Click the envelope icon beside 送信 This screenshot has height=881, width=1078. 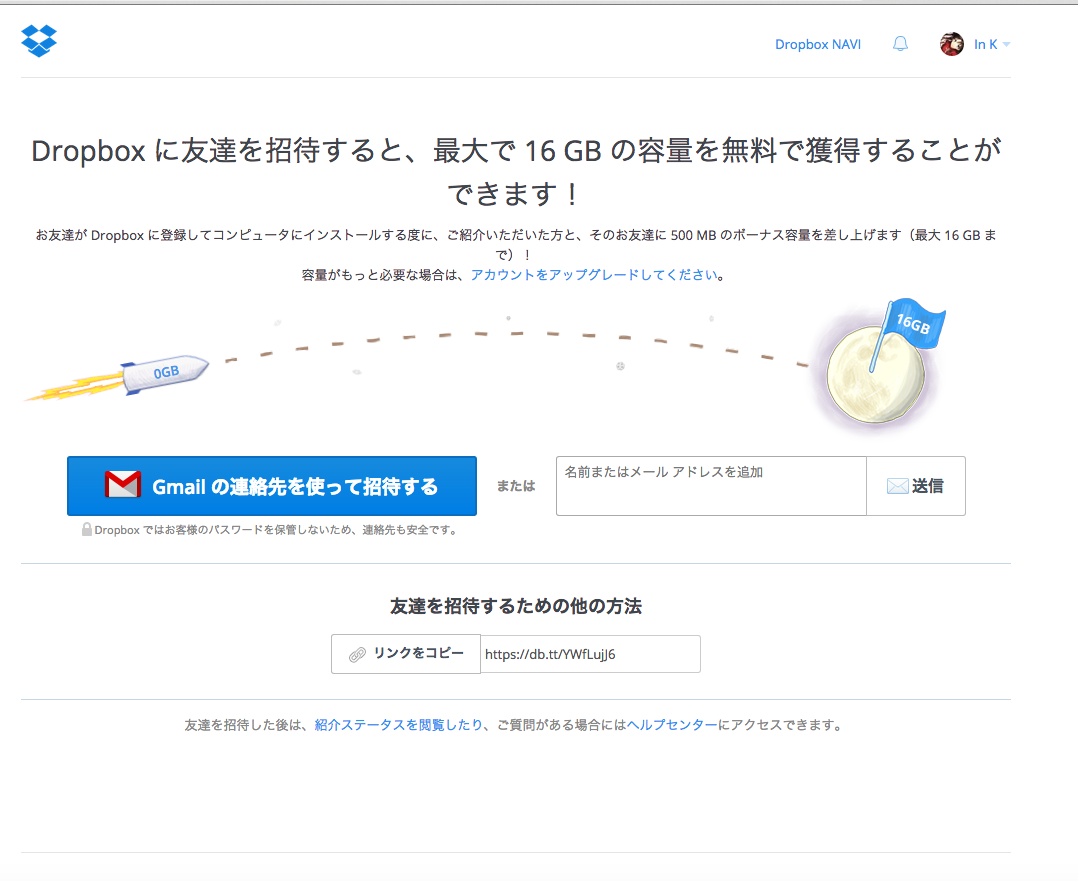pos(897,486)
